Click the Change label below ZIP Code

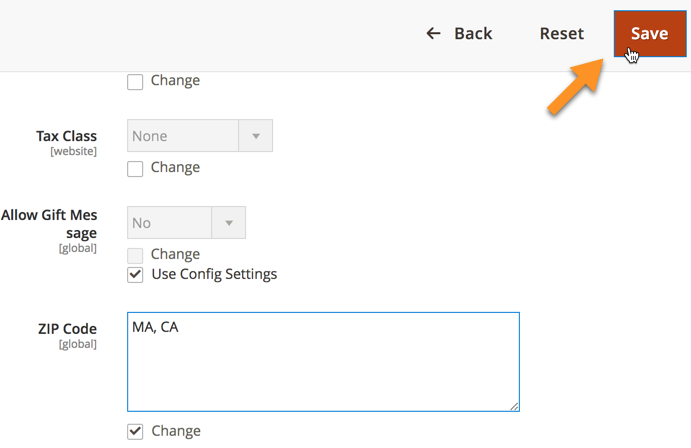(176, 431)
